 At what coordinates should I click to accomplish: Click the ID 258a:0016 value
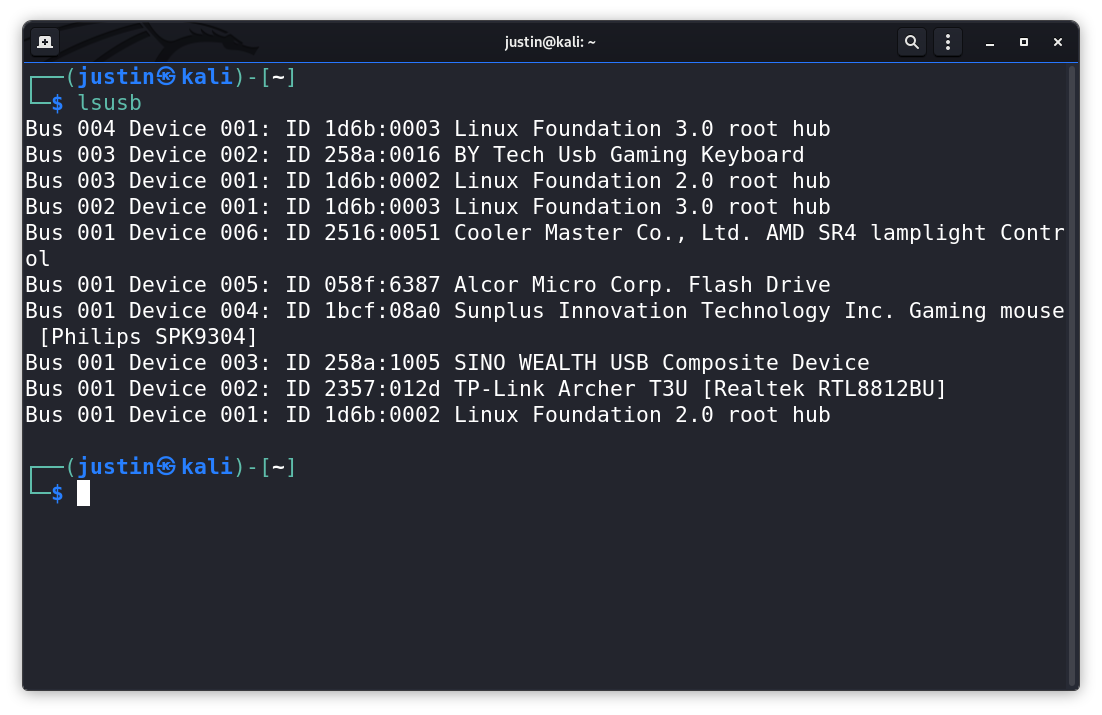[382, 155]
